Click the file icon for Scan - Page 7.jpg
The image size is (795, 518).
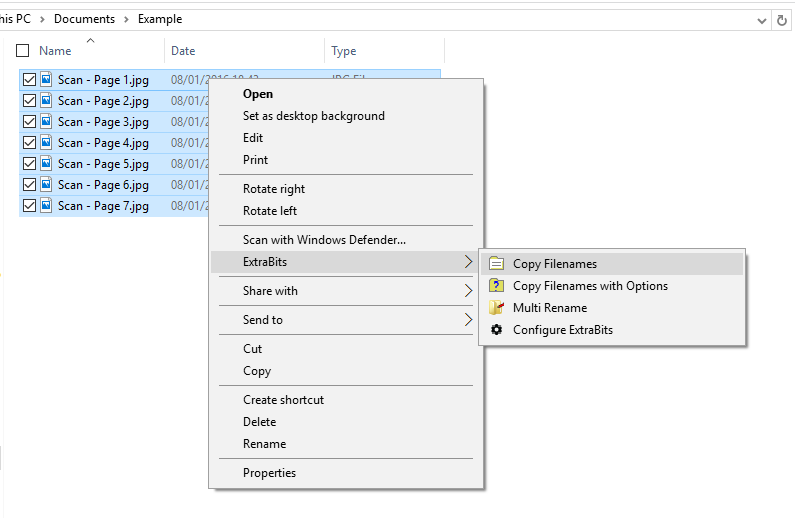46,206
